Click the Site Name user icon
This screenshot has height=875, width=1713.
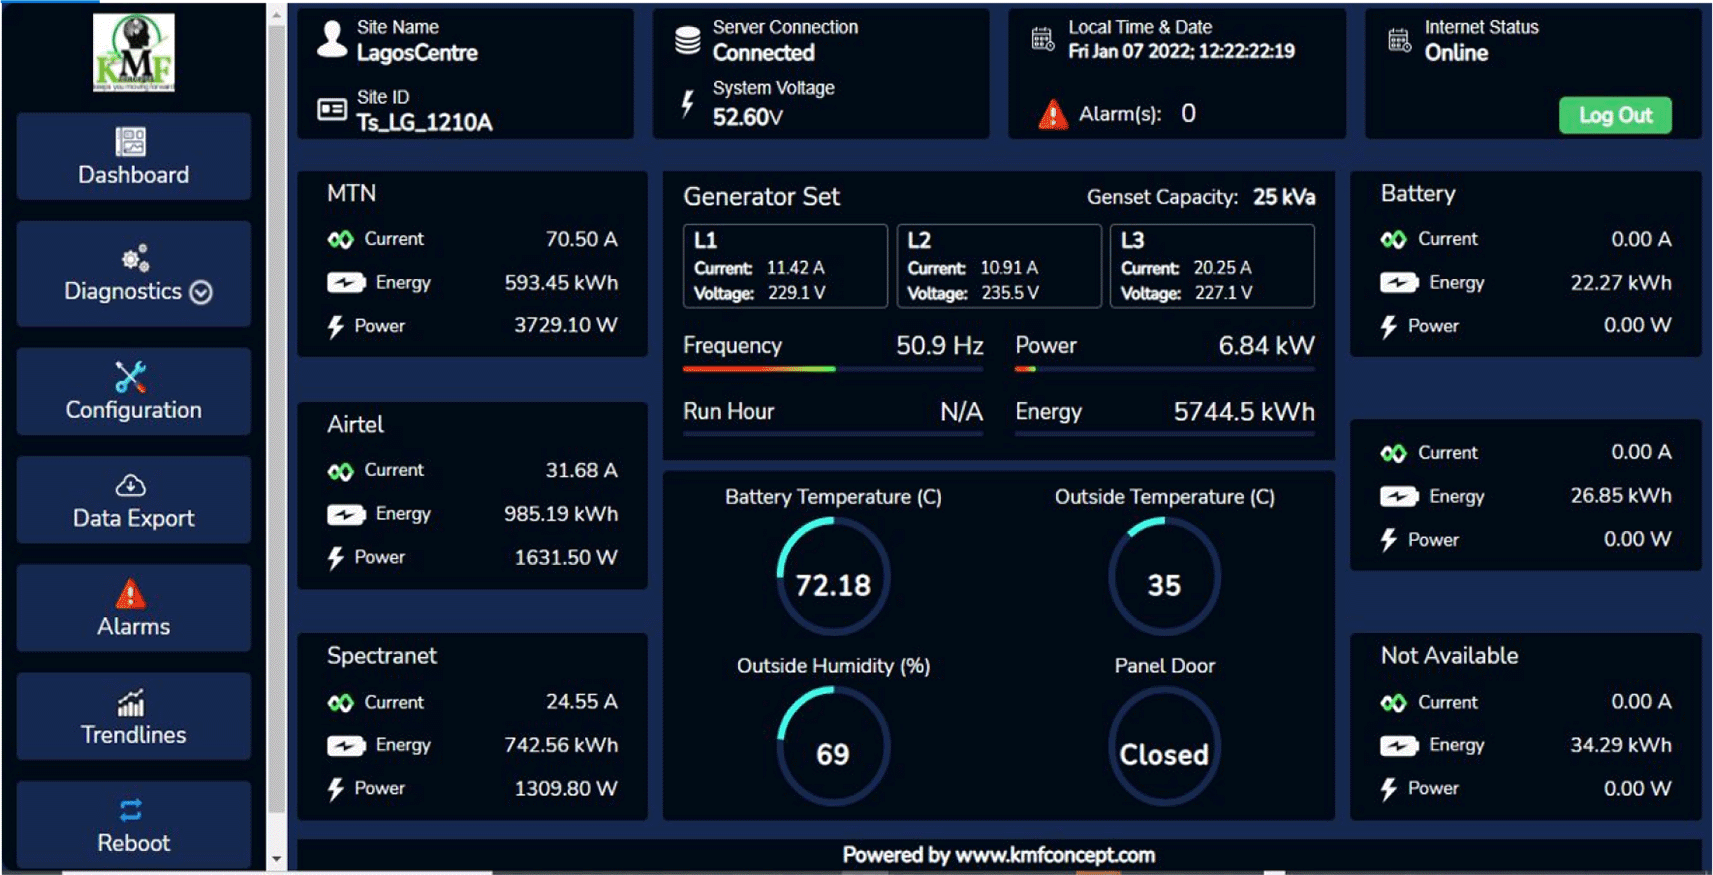[x=332, y=40]
